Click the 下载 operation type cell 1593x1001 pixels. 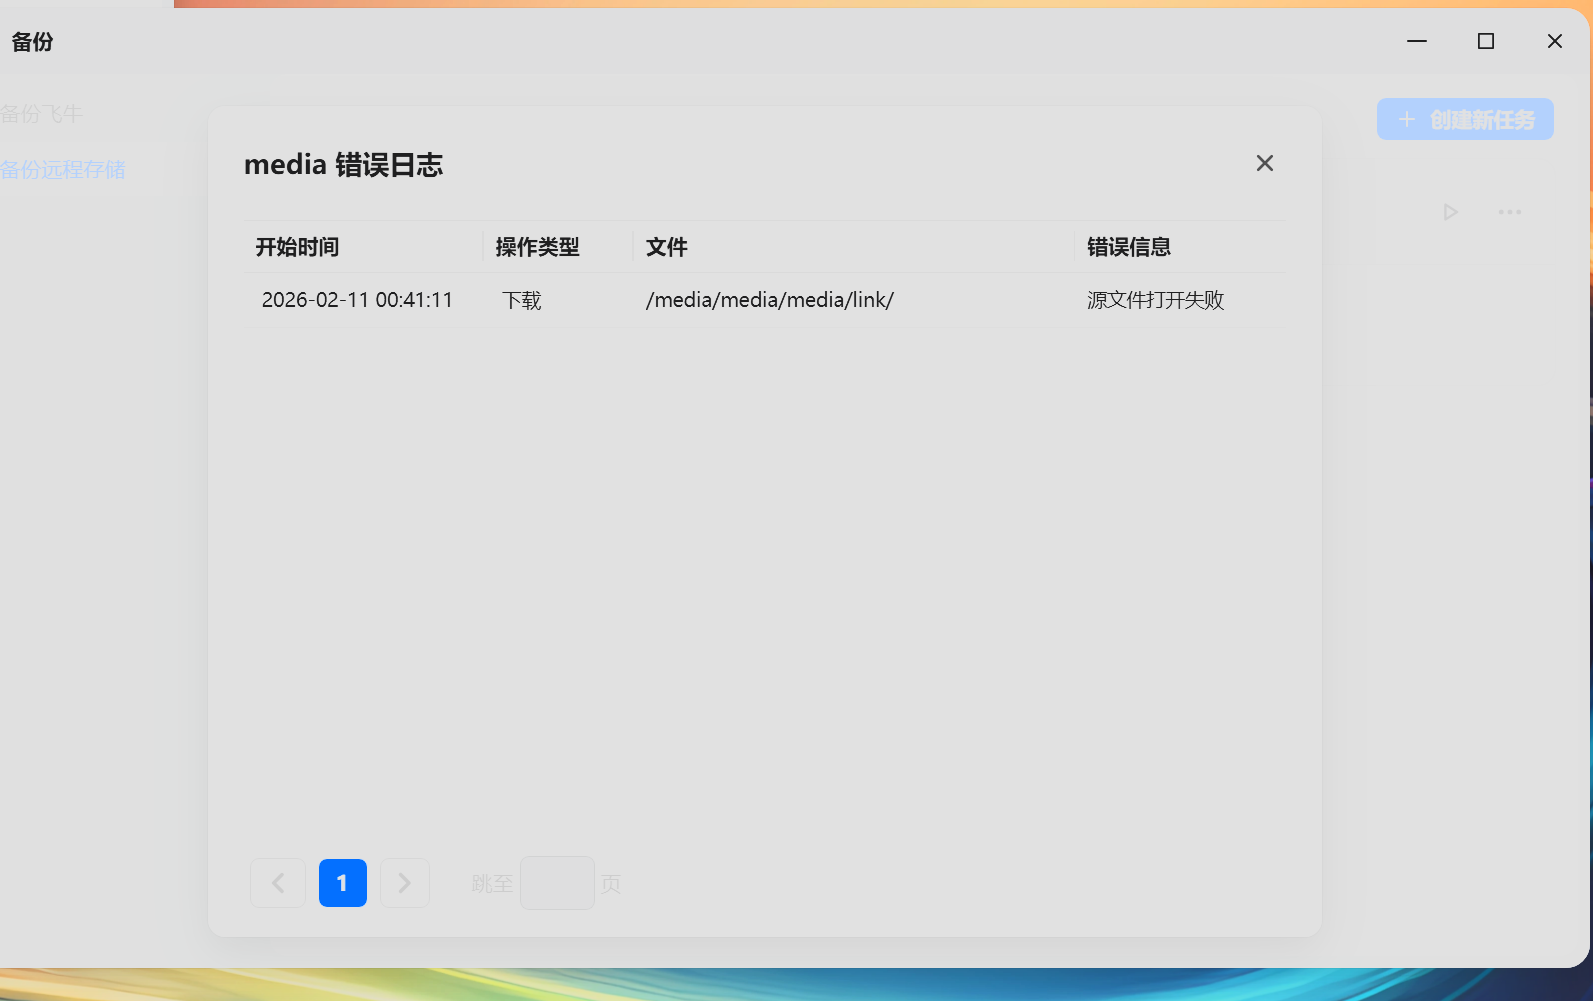[x=522, y=300]
